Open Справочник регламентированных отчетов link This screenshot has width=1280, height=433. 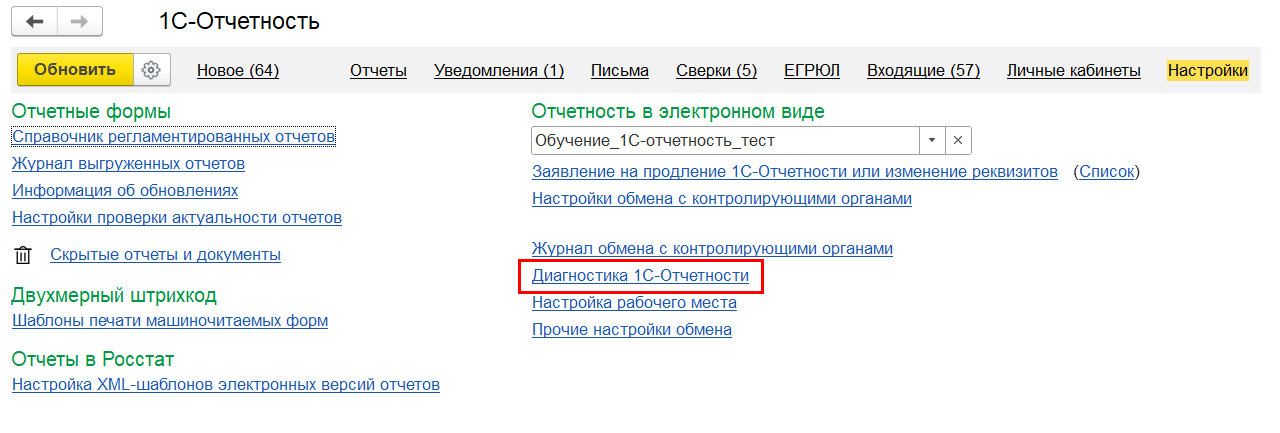pos(174,136)
